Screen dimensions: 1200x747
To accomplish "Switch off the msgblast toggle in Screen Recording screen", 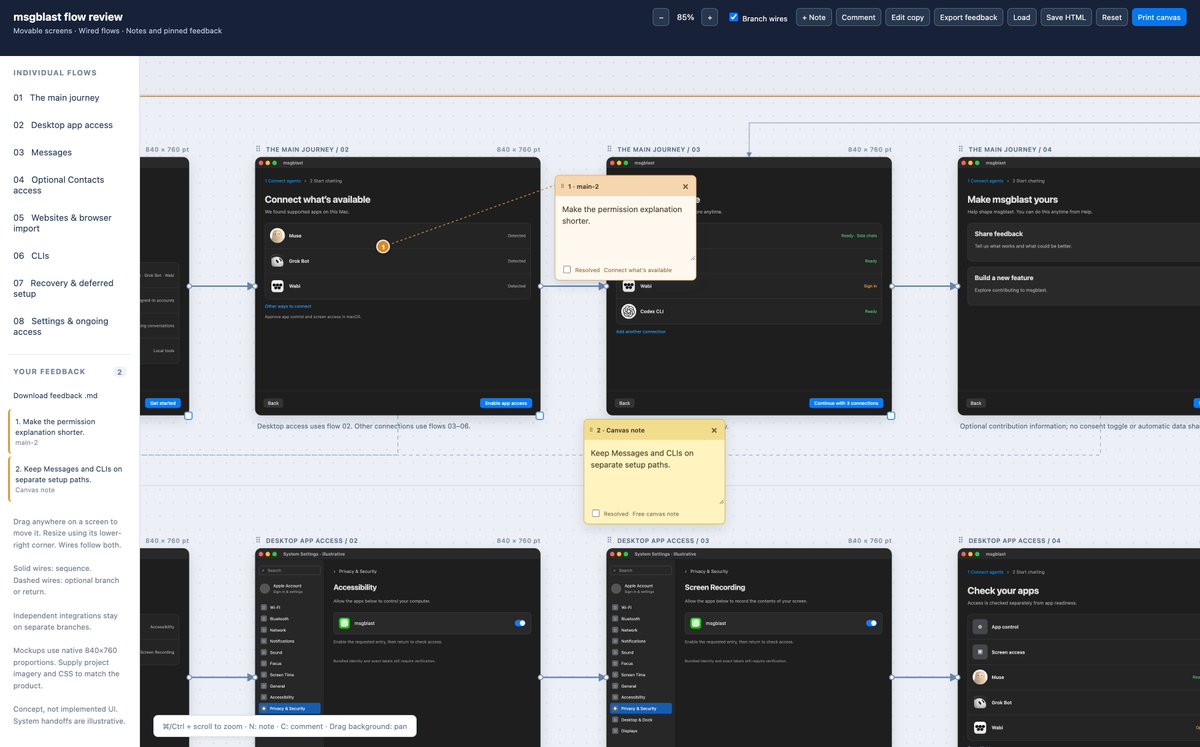I will 872,623.
